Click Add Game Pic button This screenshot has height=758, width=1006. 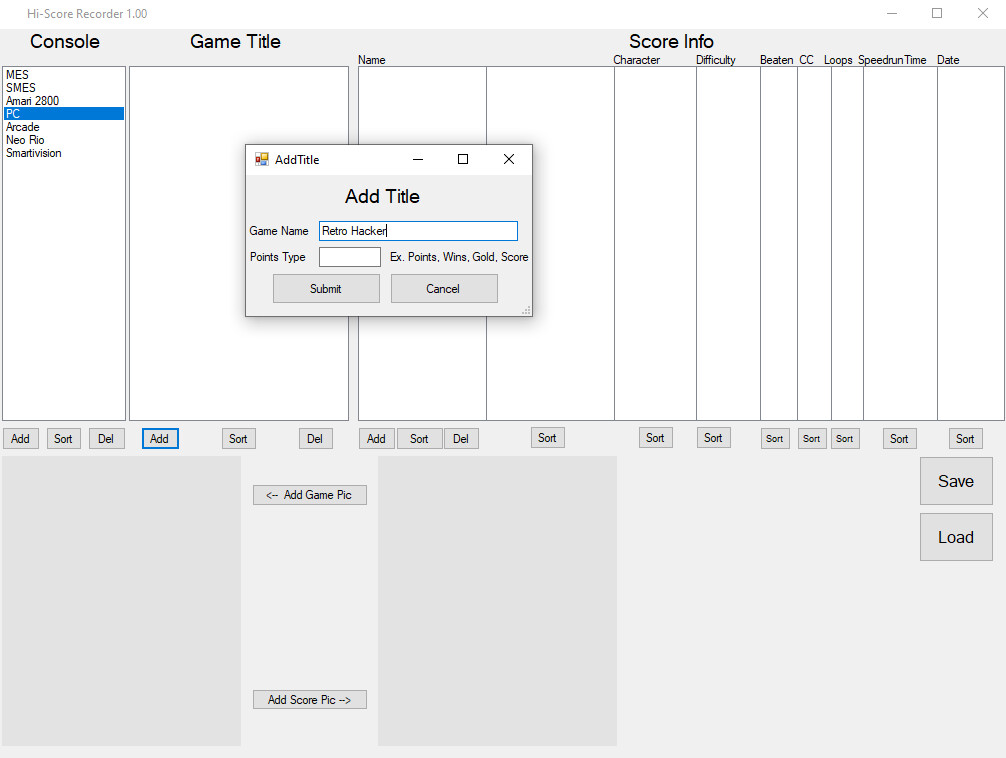310,494
